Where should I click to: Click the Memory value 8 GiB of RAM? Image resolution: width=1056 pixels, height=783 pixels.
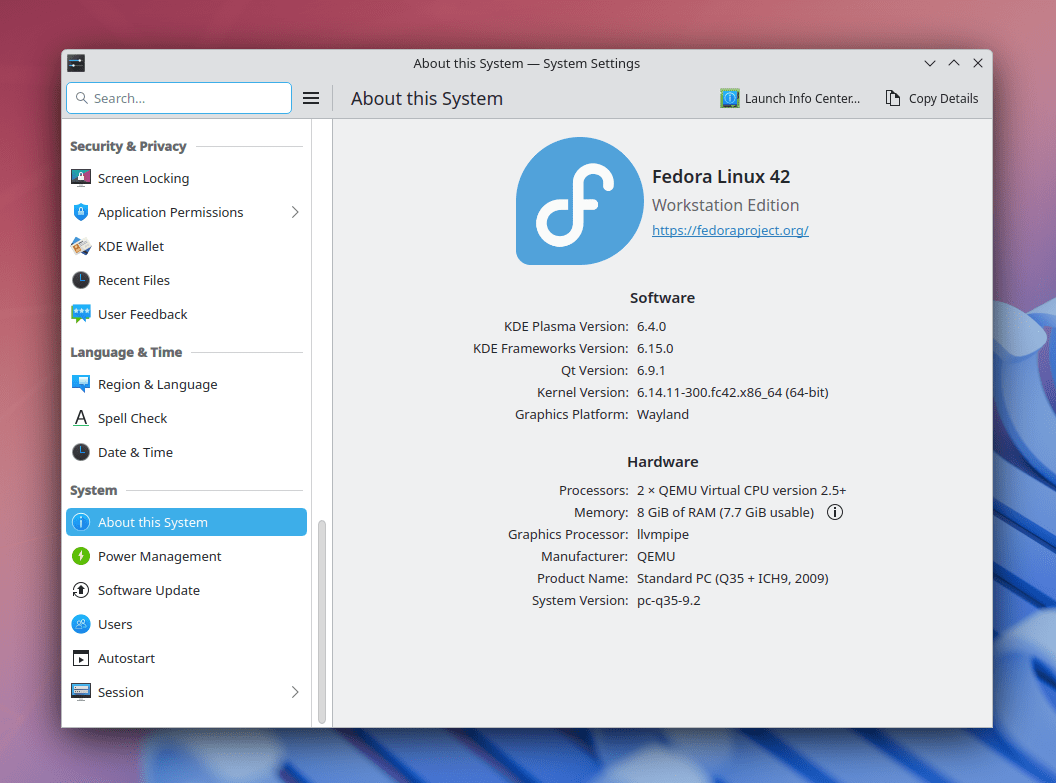tap(725, 512)
